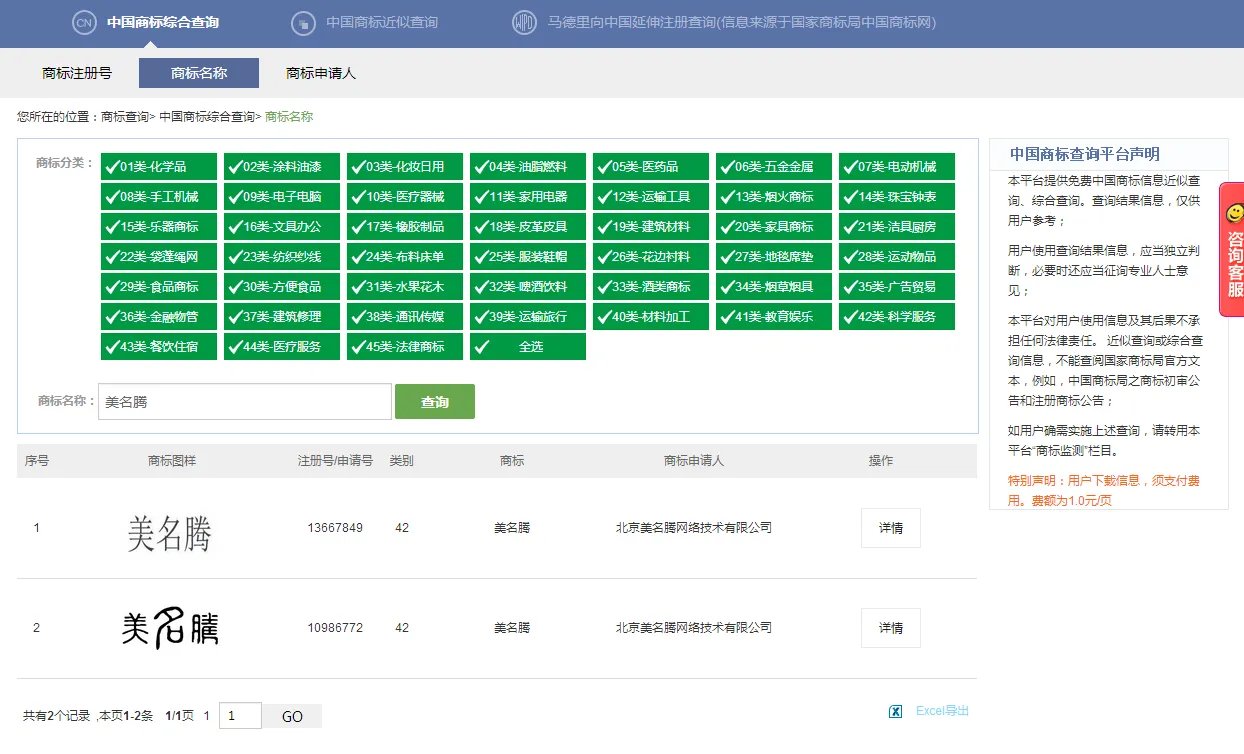Screen dimensions: 1244x754
Task: Uncheck the 01类-化学品 category
Action: [158, 165]
